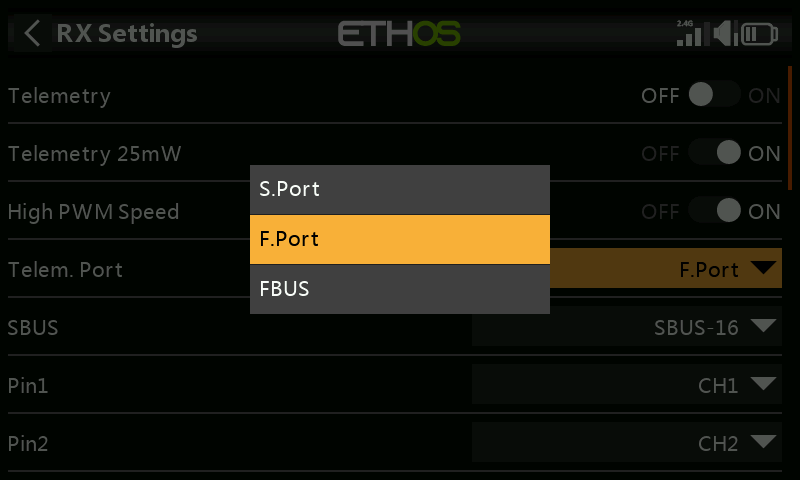This screenshot has height=480, width=800.
Task: Toggle the Telemetry 25mW switch
Action: (714, 153)
